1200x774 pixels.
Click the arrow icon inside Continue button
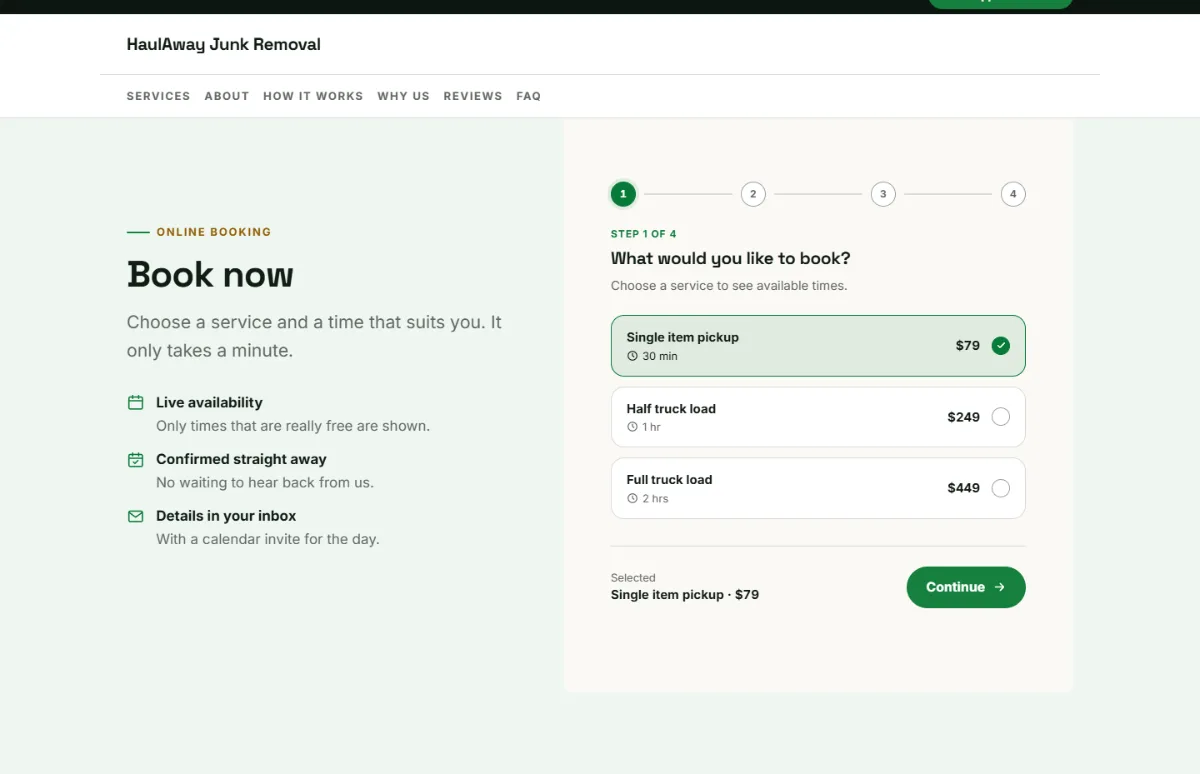pyautogui.click(x=999, y=587)
